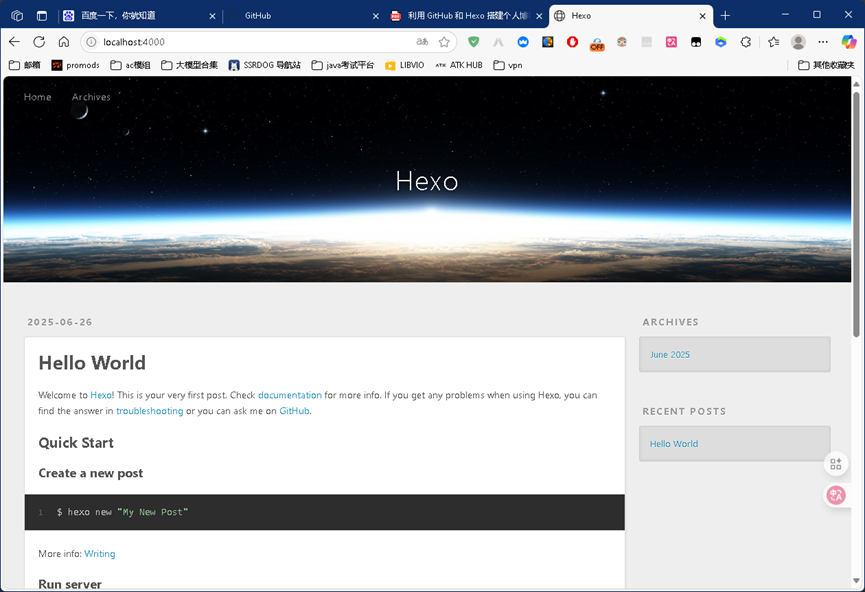Add this page to favorites star
Screen dimensions: 865x592
click(444, 42)
